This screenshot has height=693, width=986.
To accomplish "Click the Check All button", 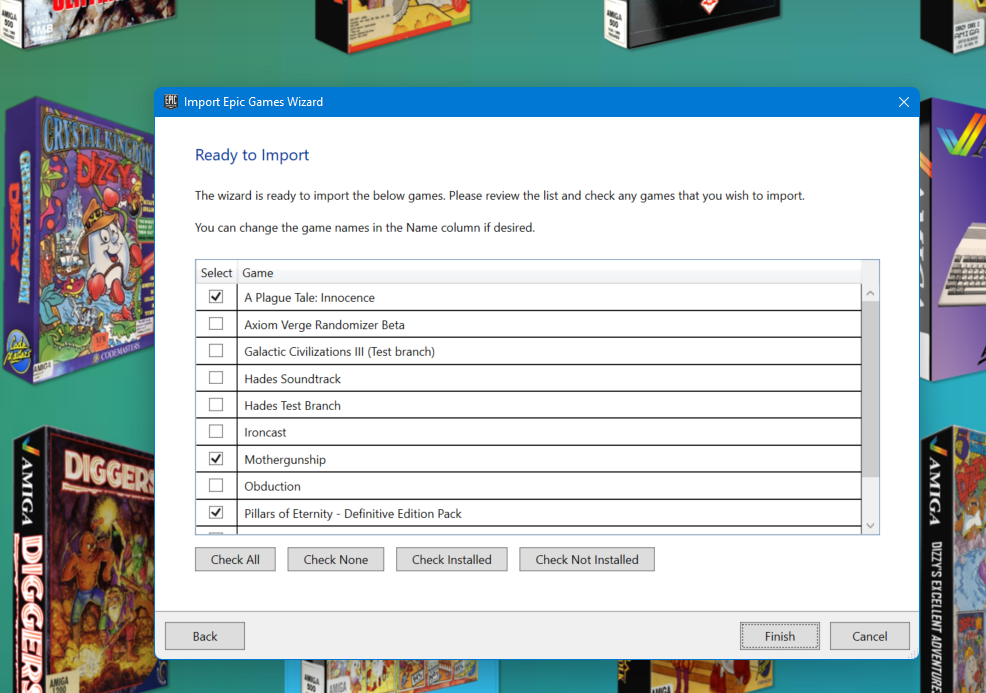I will tap(235, 560).
